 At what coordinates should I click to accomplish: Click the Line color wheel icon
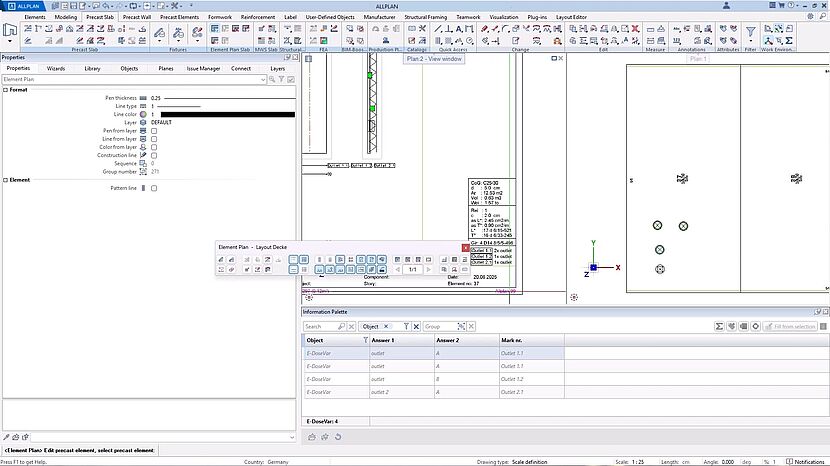(x=143, y=114)
